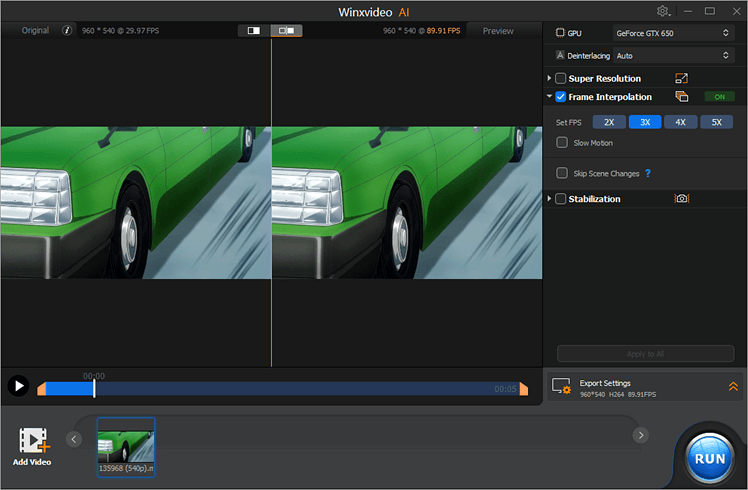The height and width of the screenshot is (490, 748).
Task: Switch to single-view preview layout
Action: (x=254, y=31)
